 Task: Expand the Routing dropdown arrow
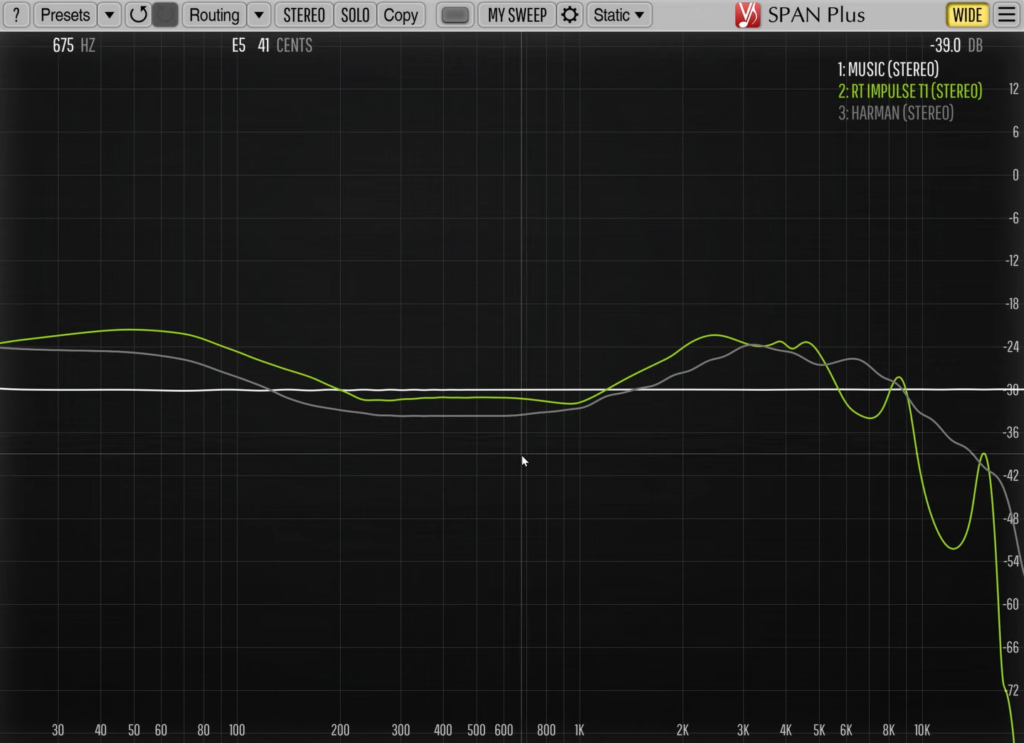tap(259, 14)
